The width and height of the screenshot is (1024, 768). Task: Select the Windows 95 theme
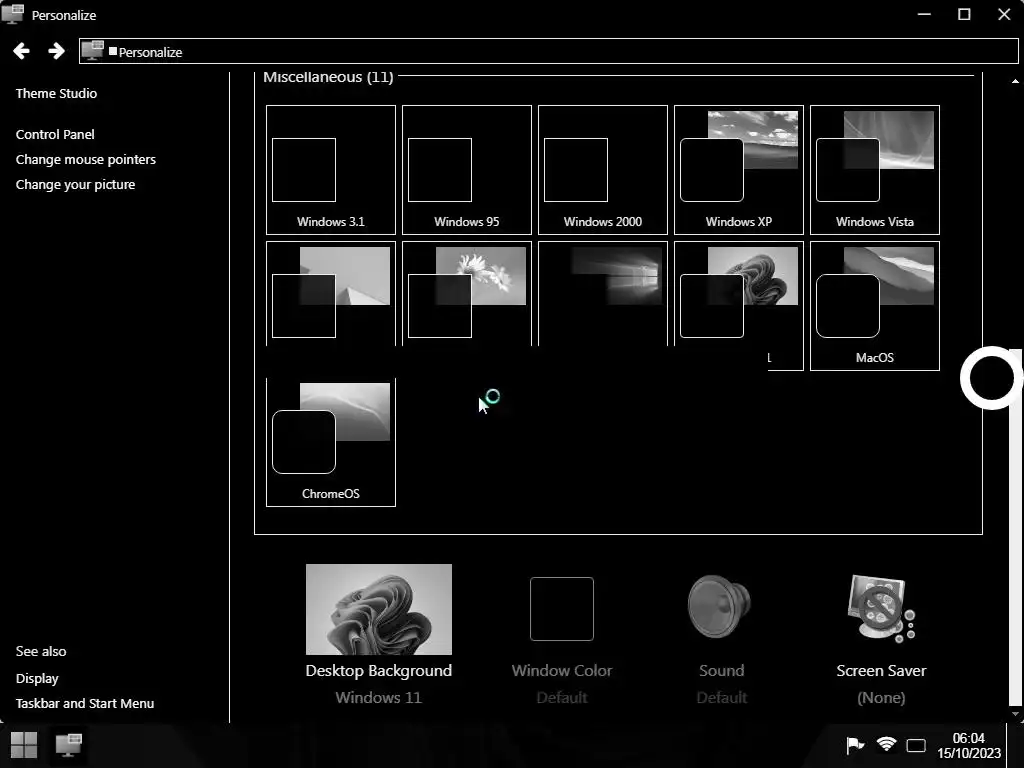click(467, 170)
